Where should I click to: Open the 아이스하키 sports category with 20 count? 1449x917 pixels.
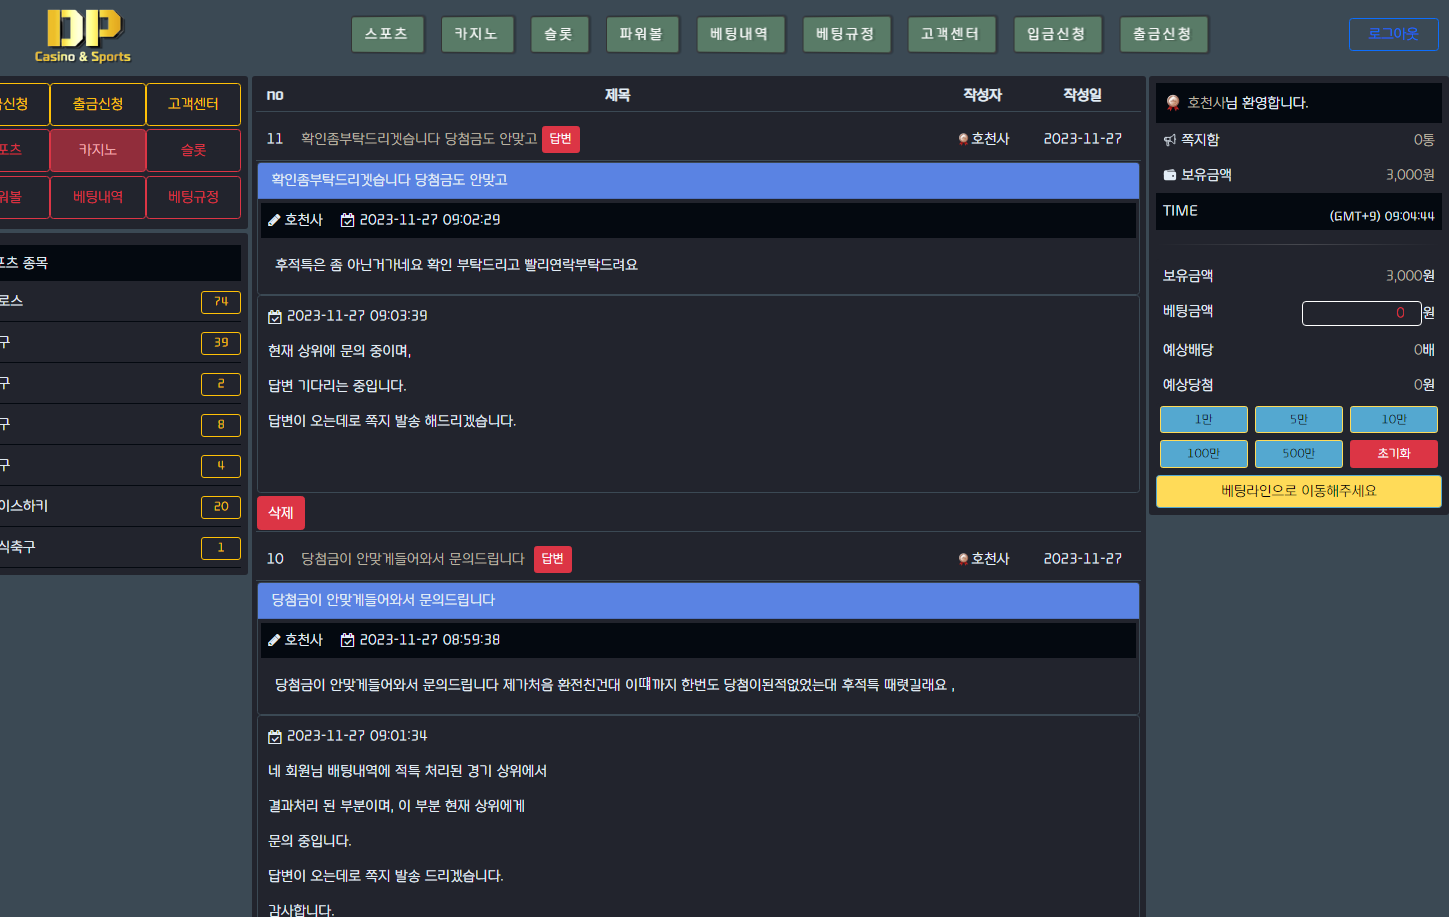(120, 506)
